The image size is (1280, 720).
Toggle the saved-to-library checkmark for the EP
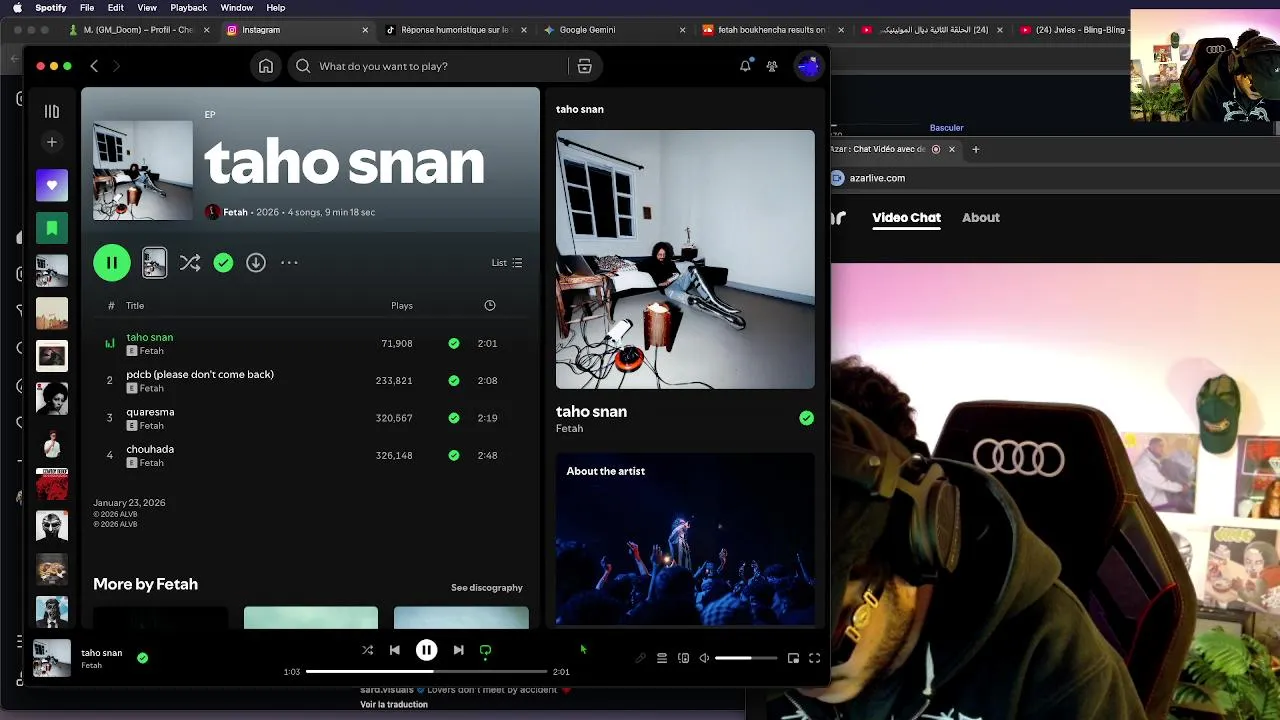pyautogui.click(x=223, y=263)
